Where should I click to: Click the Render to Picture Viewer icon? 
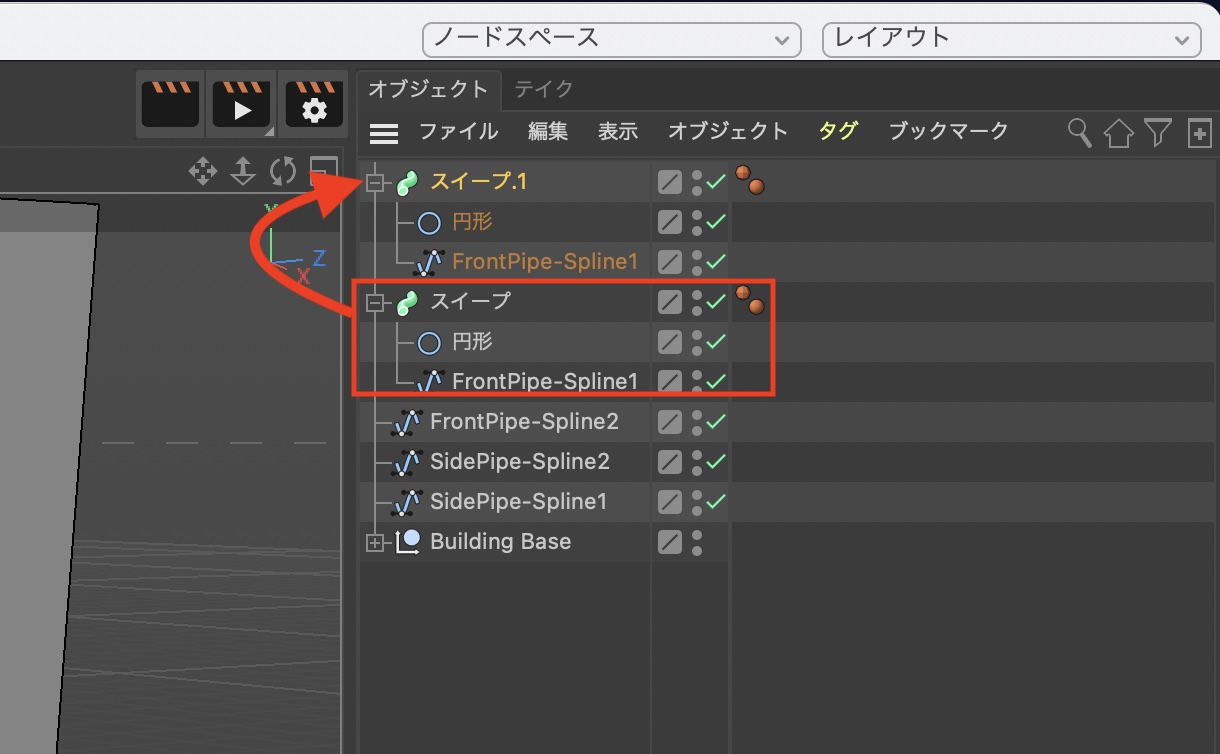[x=241, y=103]
